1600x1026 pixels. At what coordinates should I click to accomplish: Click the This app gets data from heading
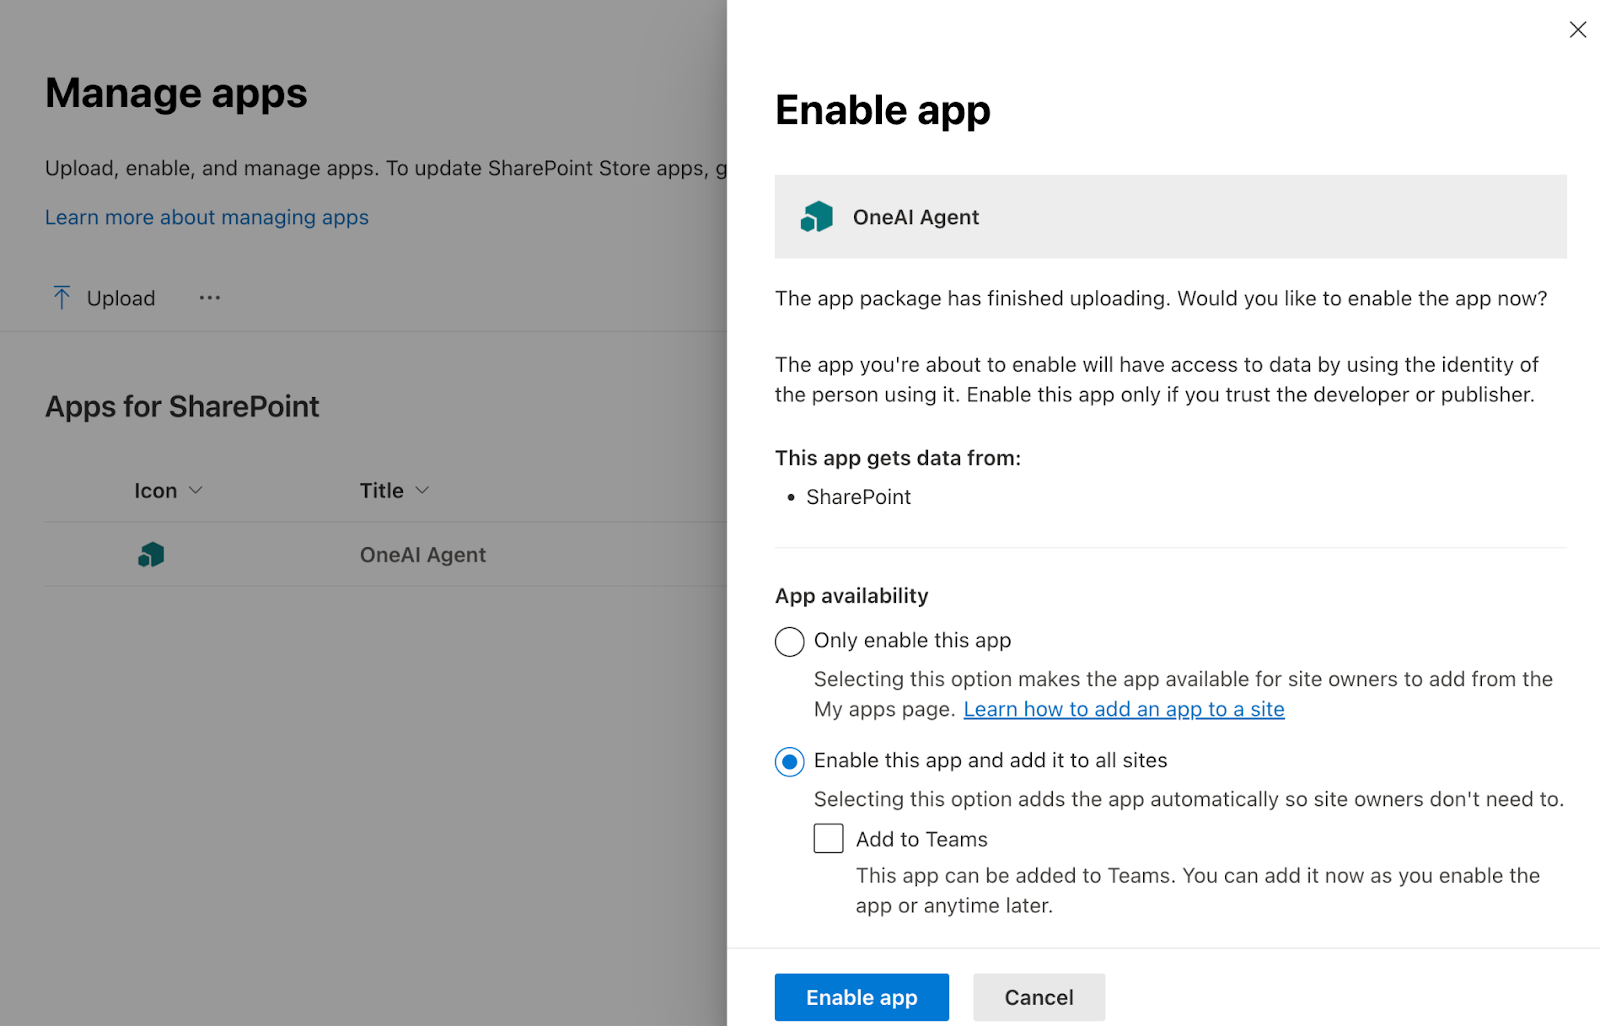click(x=898, y=458)
